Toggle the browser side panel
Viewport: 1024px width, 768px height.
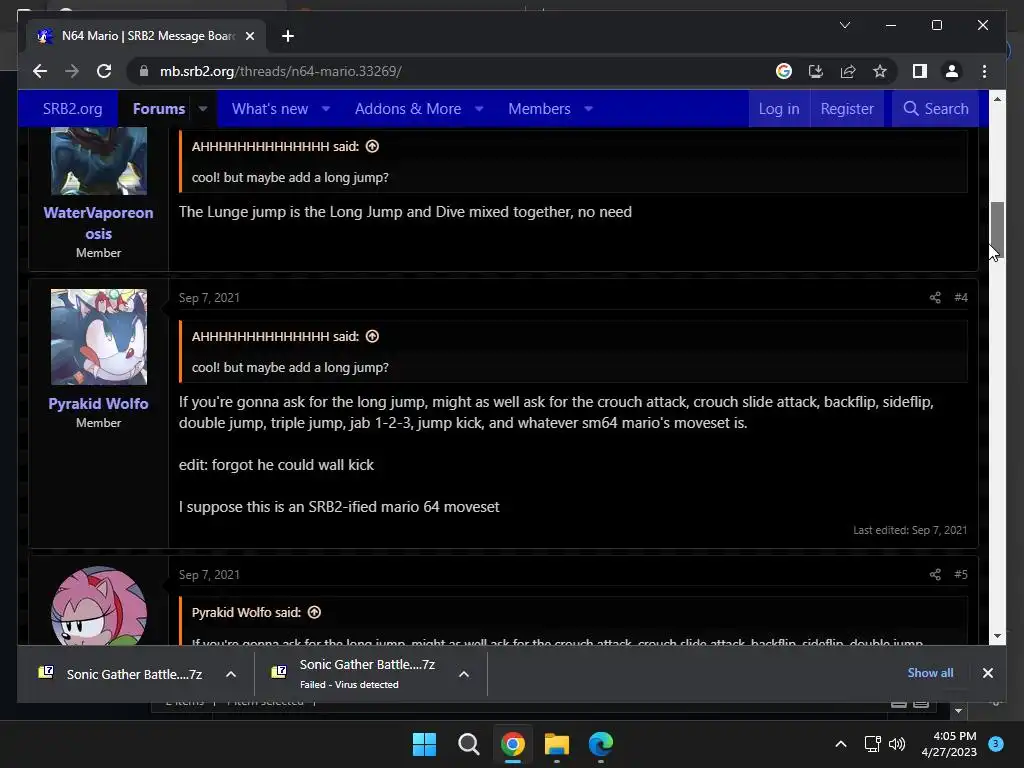pos(920,71)
